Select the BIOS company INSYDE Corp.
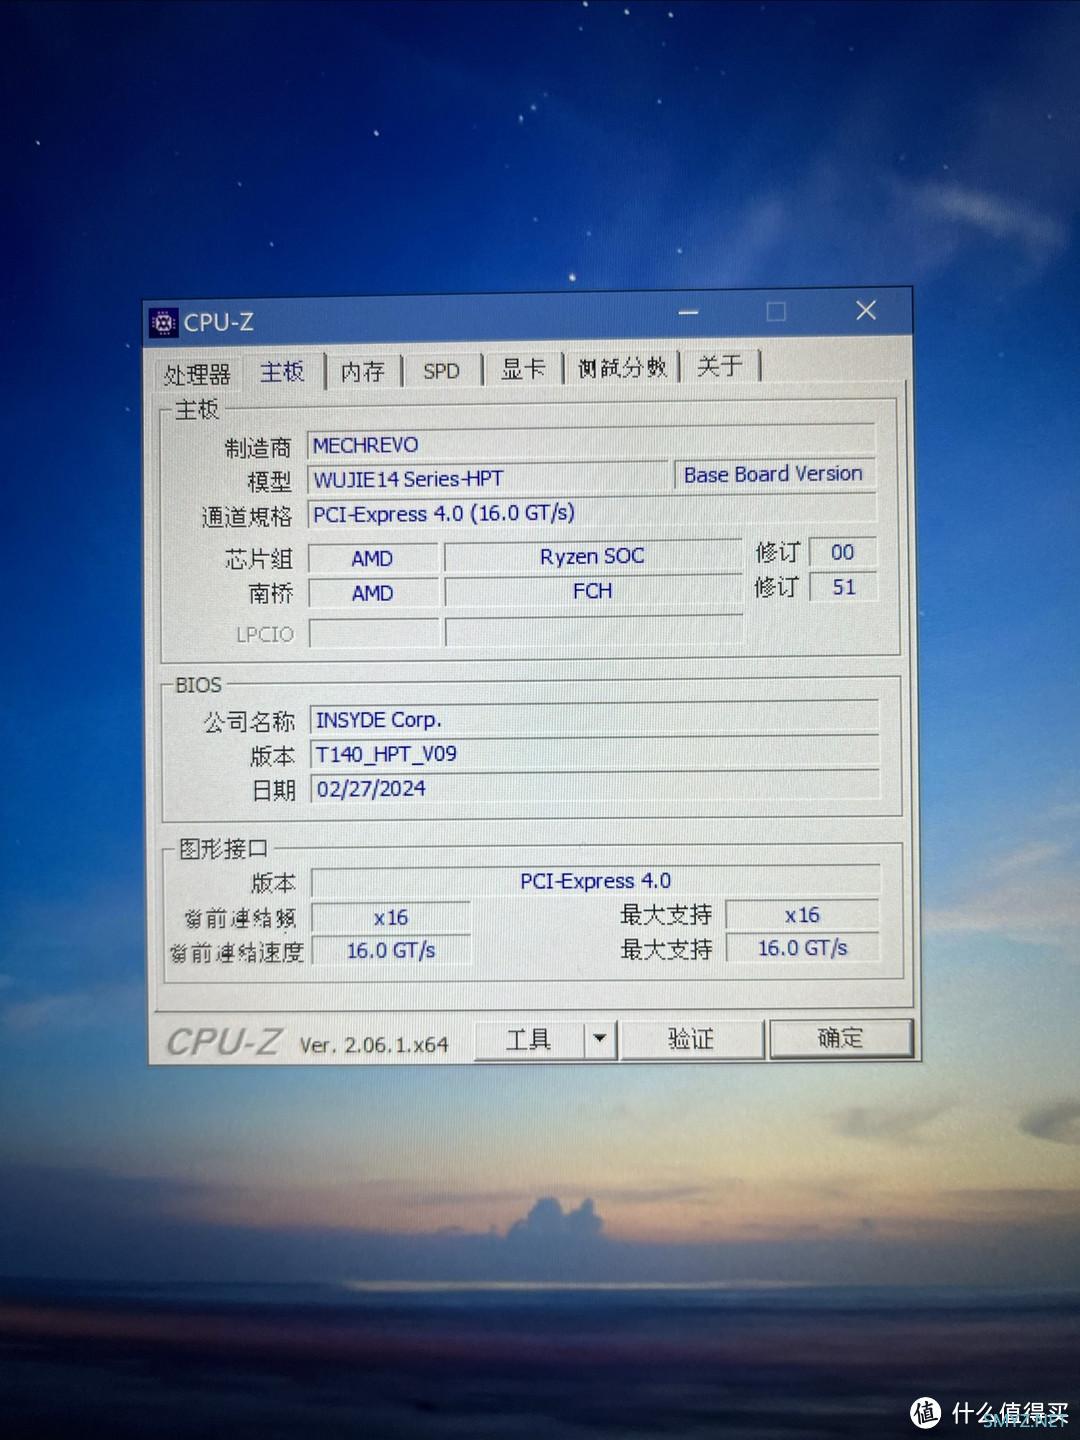The image size is (1080, 1440). (x=594, y=718)
